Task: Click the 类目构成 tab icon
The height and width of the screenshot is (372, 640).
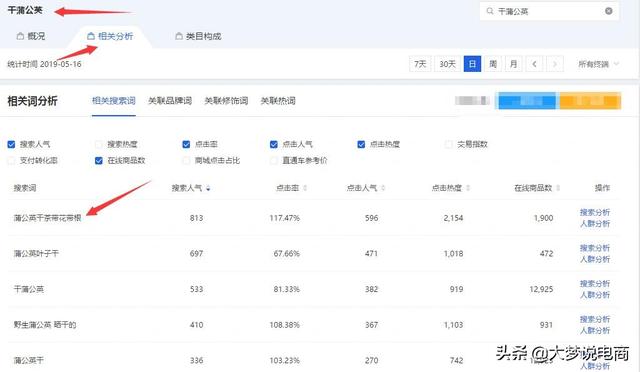Action: (x=179, y=36)
